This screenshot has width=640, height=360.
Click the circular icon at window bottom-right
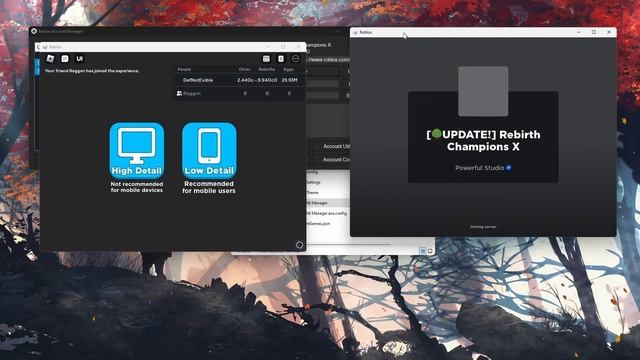[x=299, y=245]
